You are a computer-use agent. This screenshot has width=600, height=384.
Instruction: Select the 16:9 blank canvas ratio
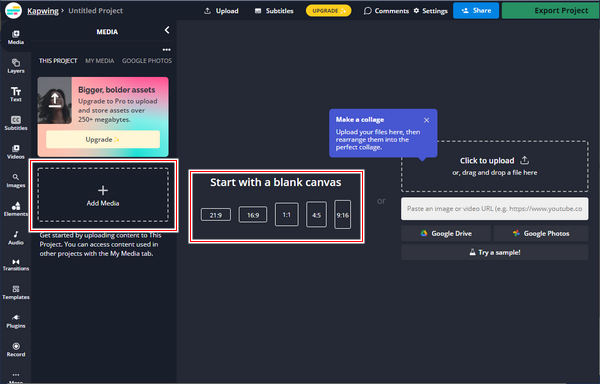pyautogui.click(x=253, y=215)
